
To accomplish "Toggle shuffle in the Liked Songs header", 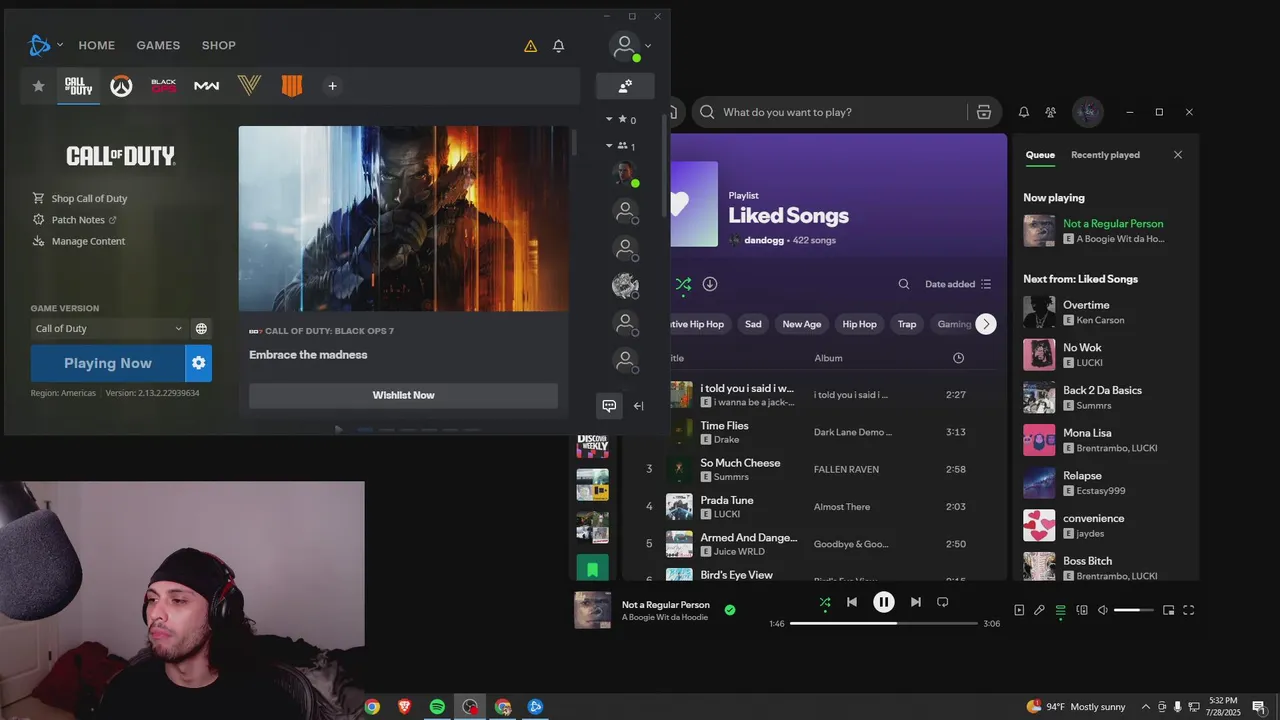I will coord(683,284).
